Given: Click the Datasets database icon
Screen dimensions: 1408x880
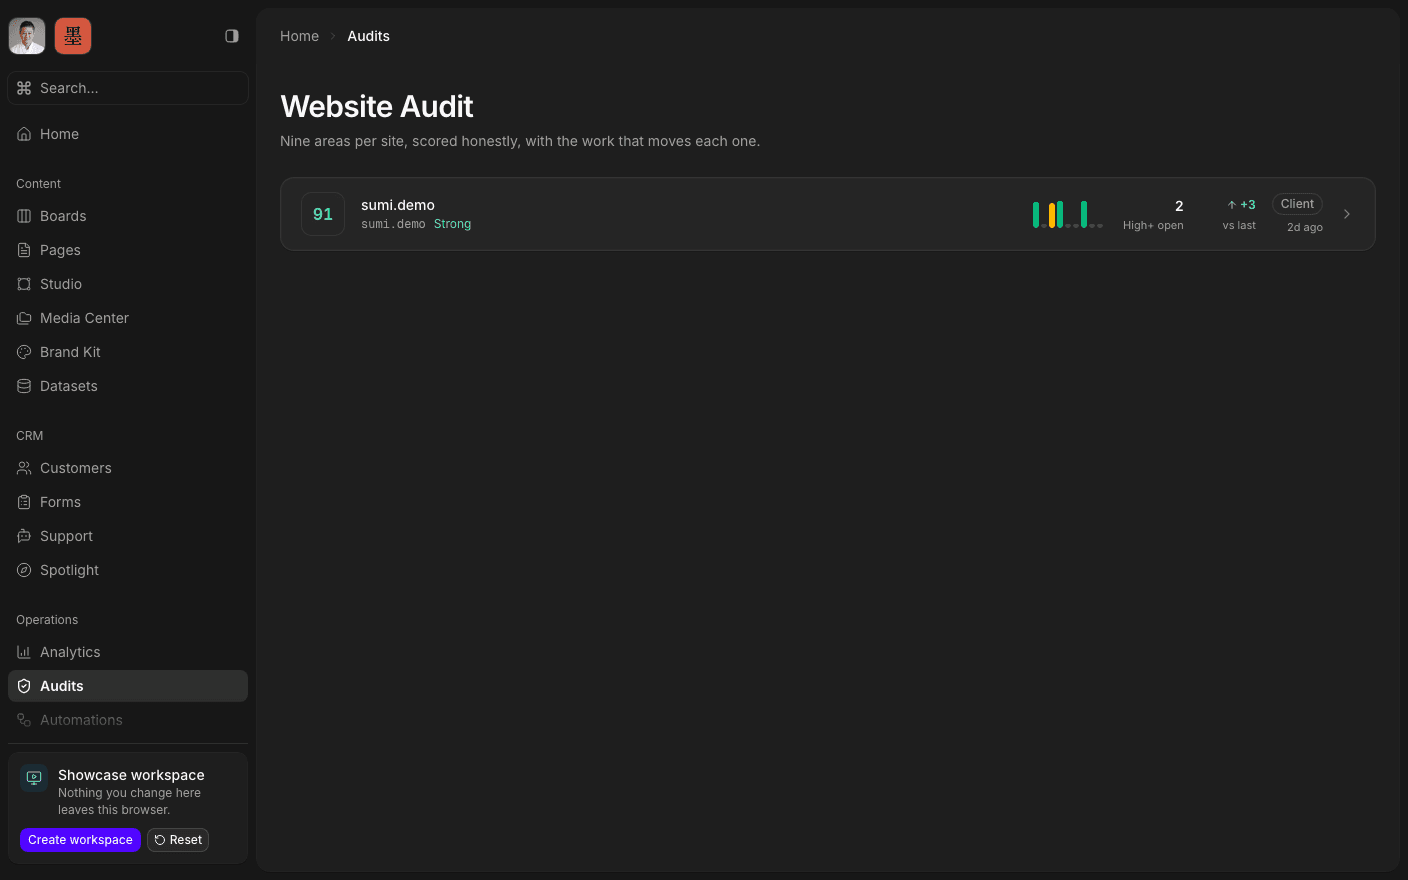Looking at the screenshot, I should (24, 386).
